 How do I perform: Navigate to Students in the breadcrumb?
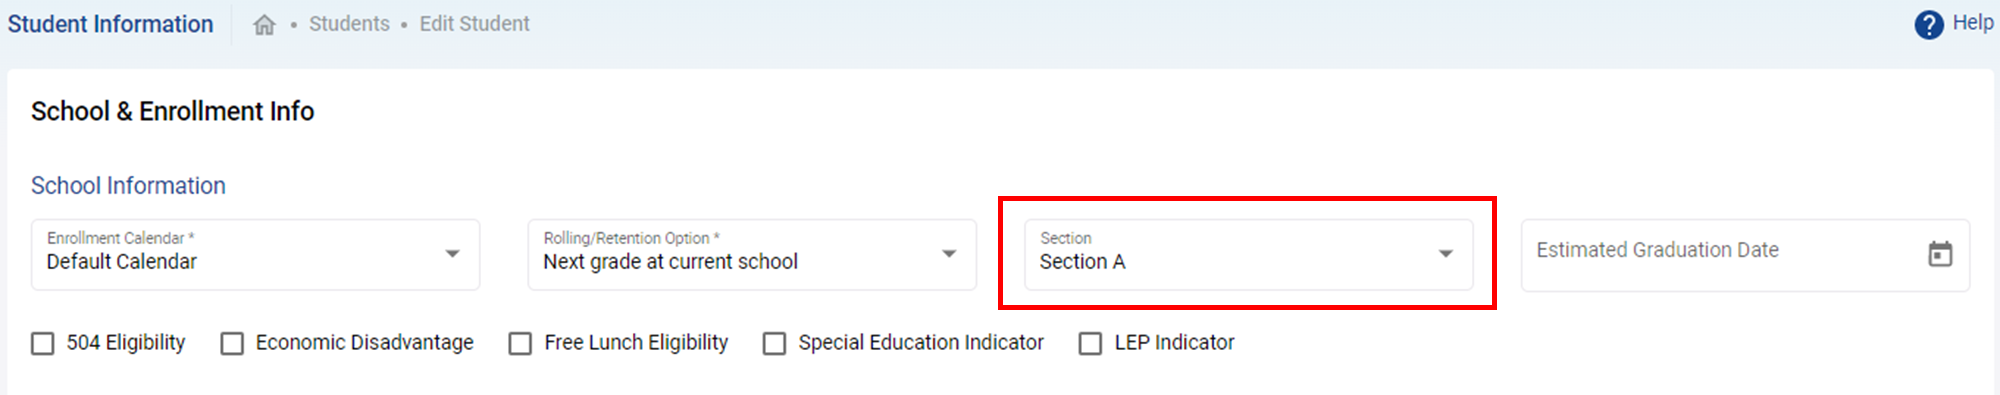click(349, 24)
